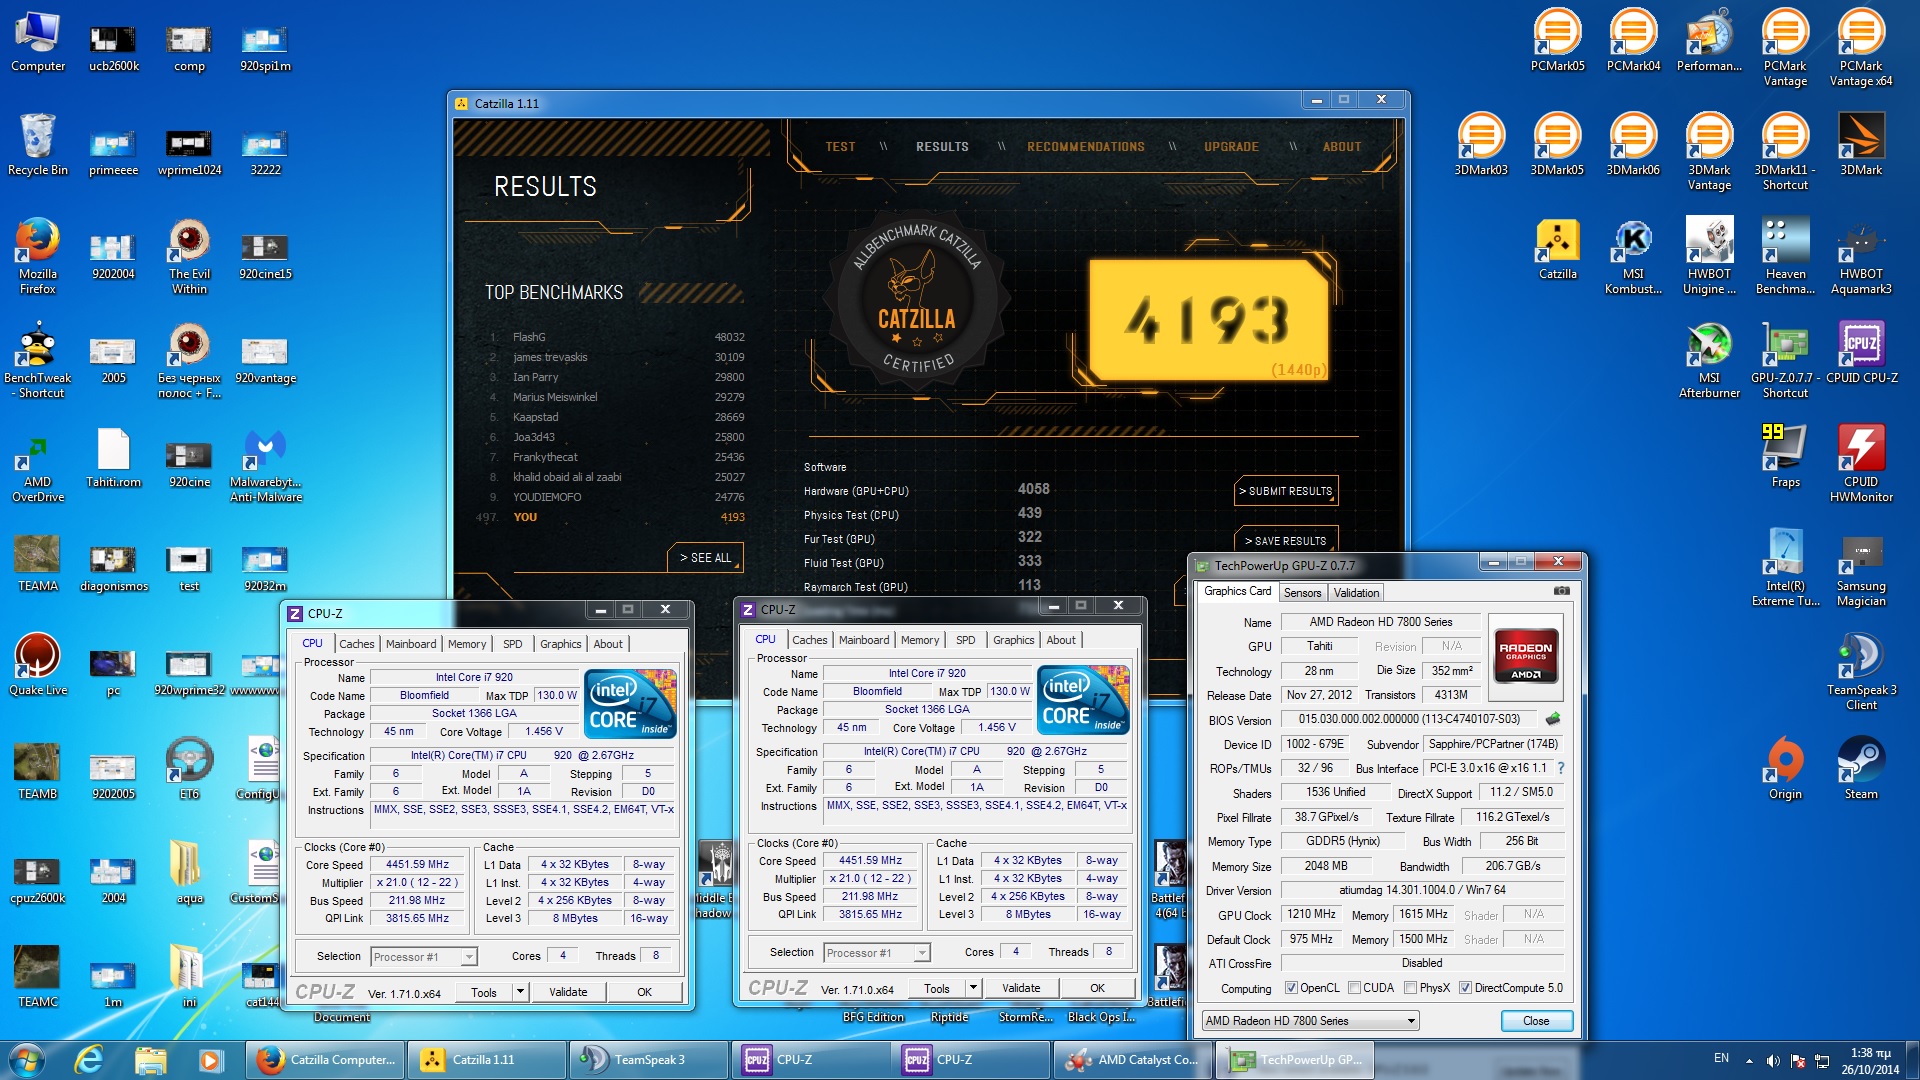Open Mozilla Firefox desktop icon
This screenshot has height=1080, width=1920.
tap(37, 257)
